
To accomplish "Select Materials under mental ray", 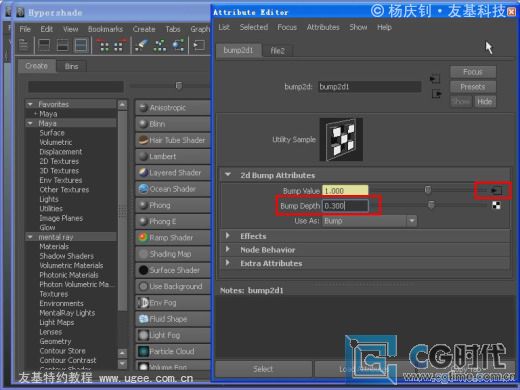I will pos(54,247).
